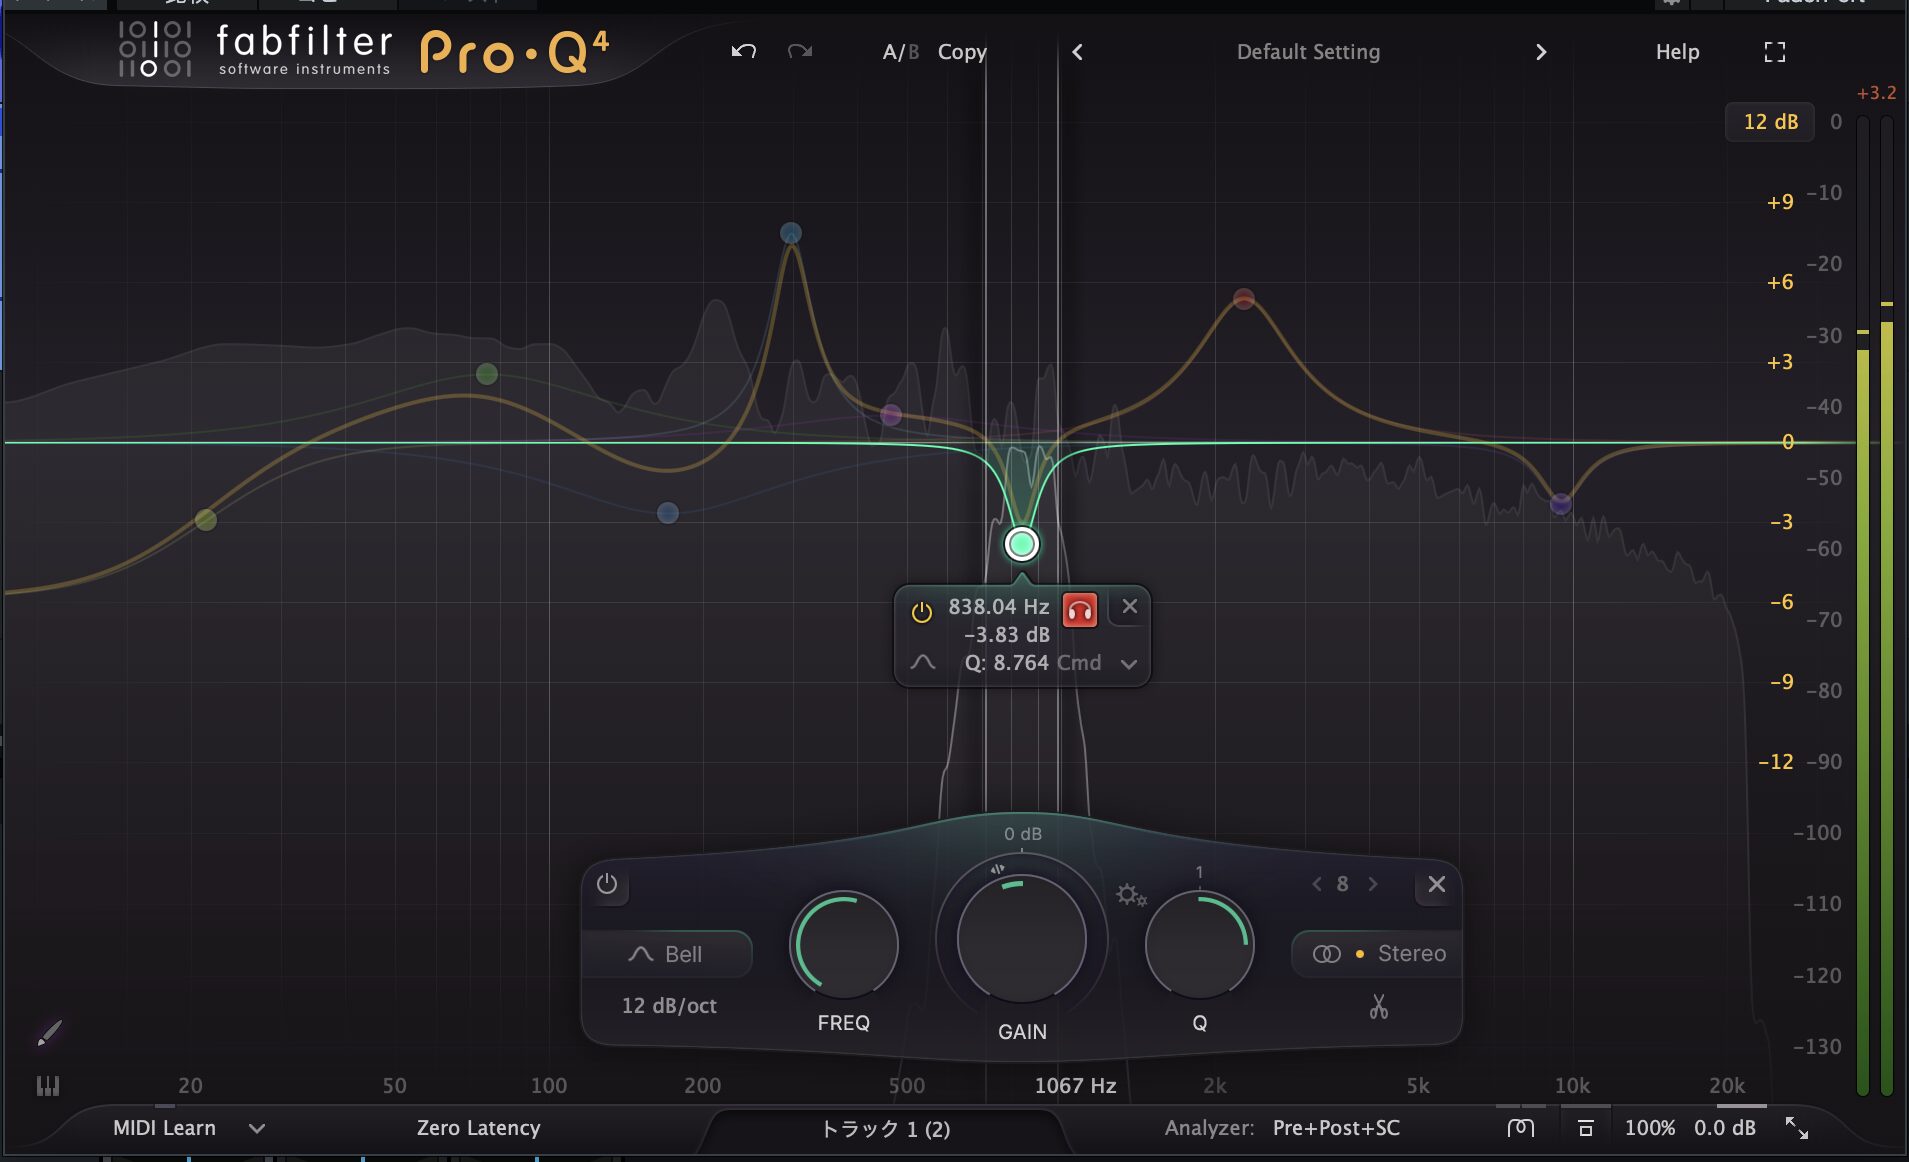This screenshot has height=1162, width=1909.
Task: Click the FREQ knob
Action: (x=844, y=946)
